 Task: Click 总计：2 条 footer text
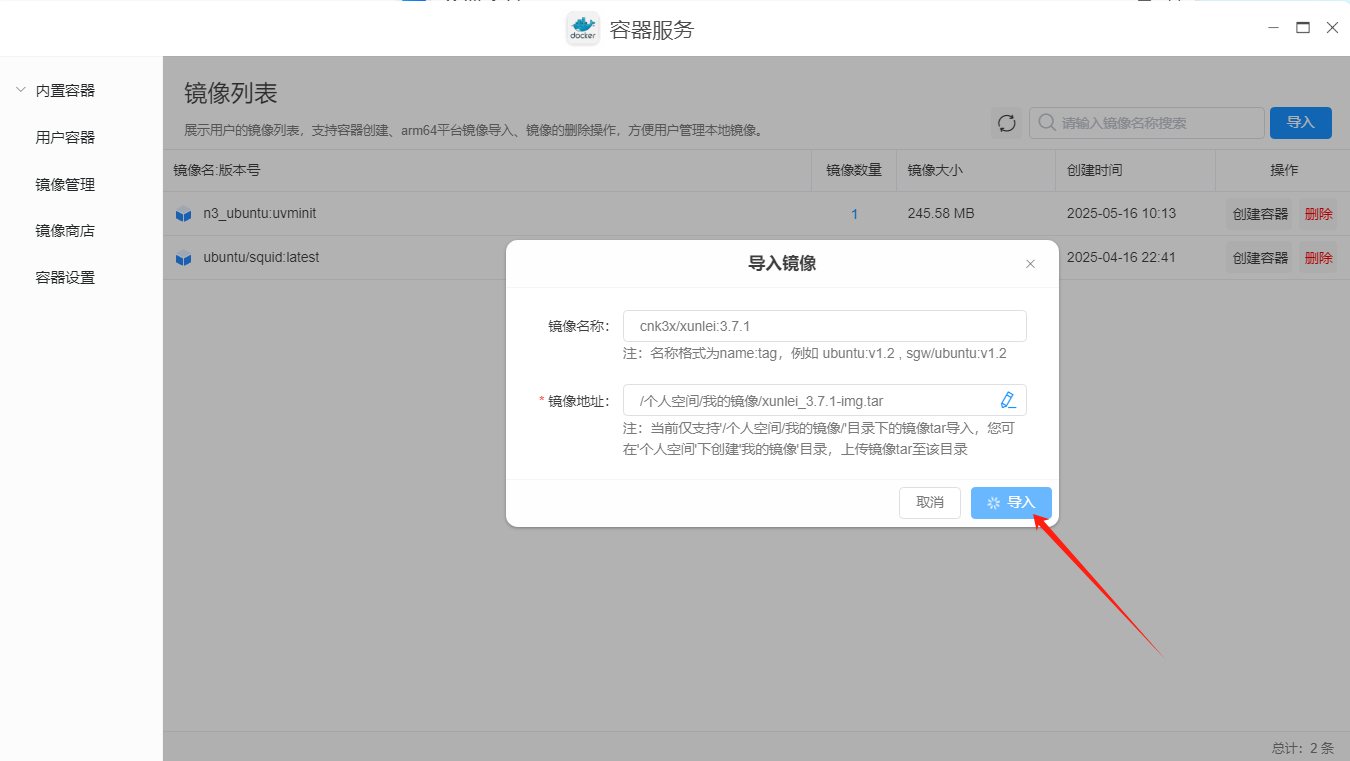coord(1303,748)
